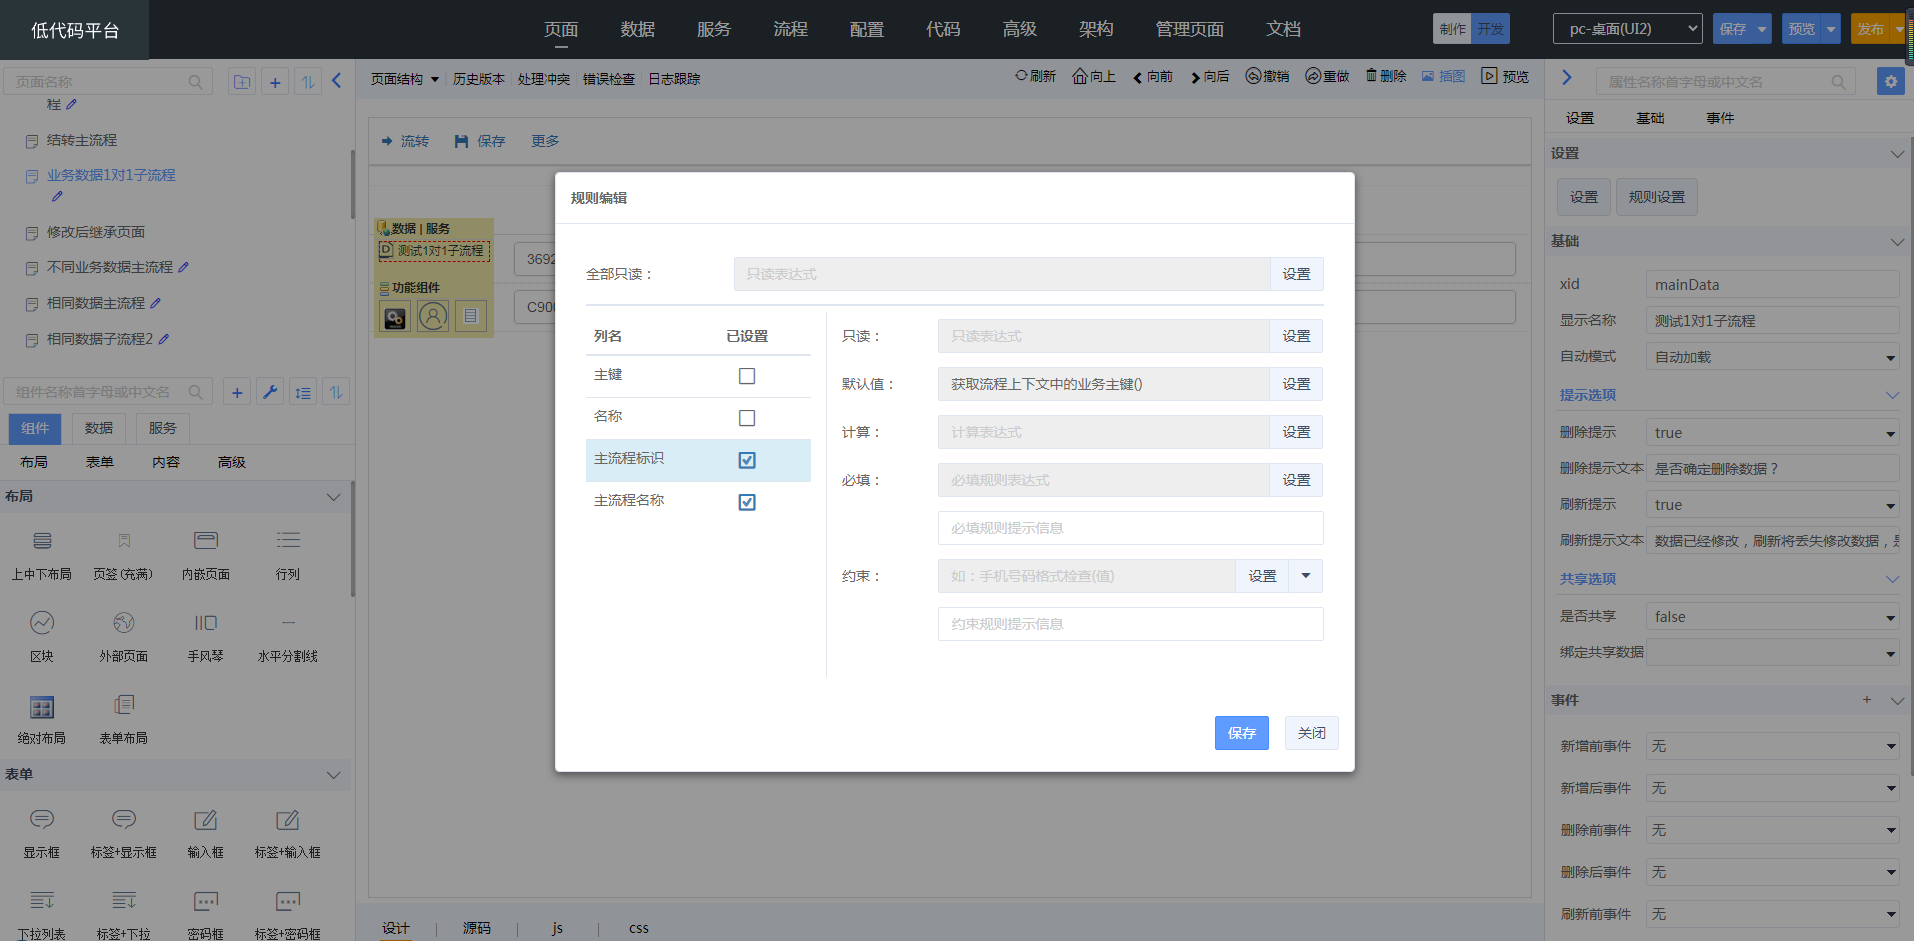Collapse the 布局 section in component panel
The width and height of the screenshot is (1914, 941).
click(333, 497)
